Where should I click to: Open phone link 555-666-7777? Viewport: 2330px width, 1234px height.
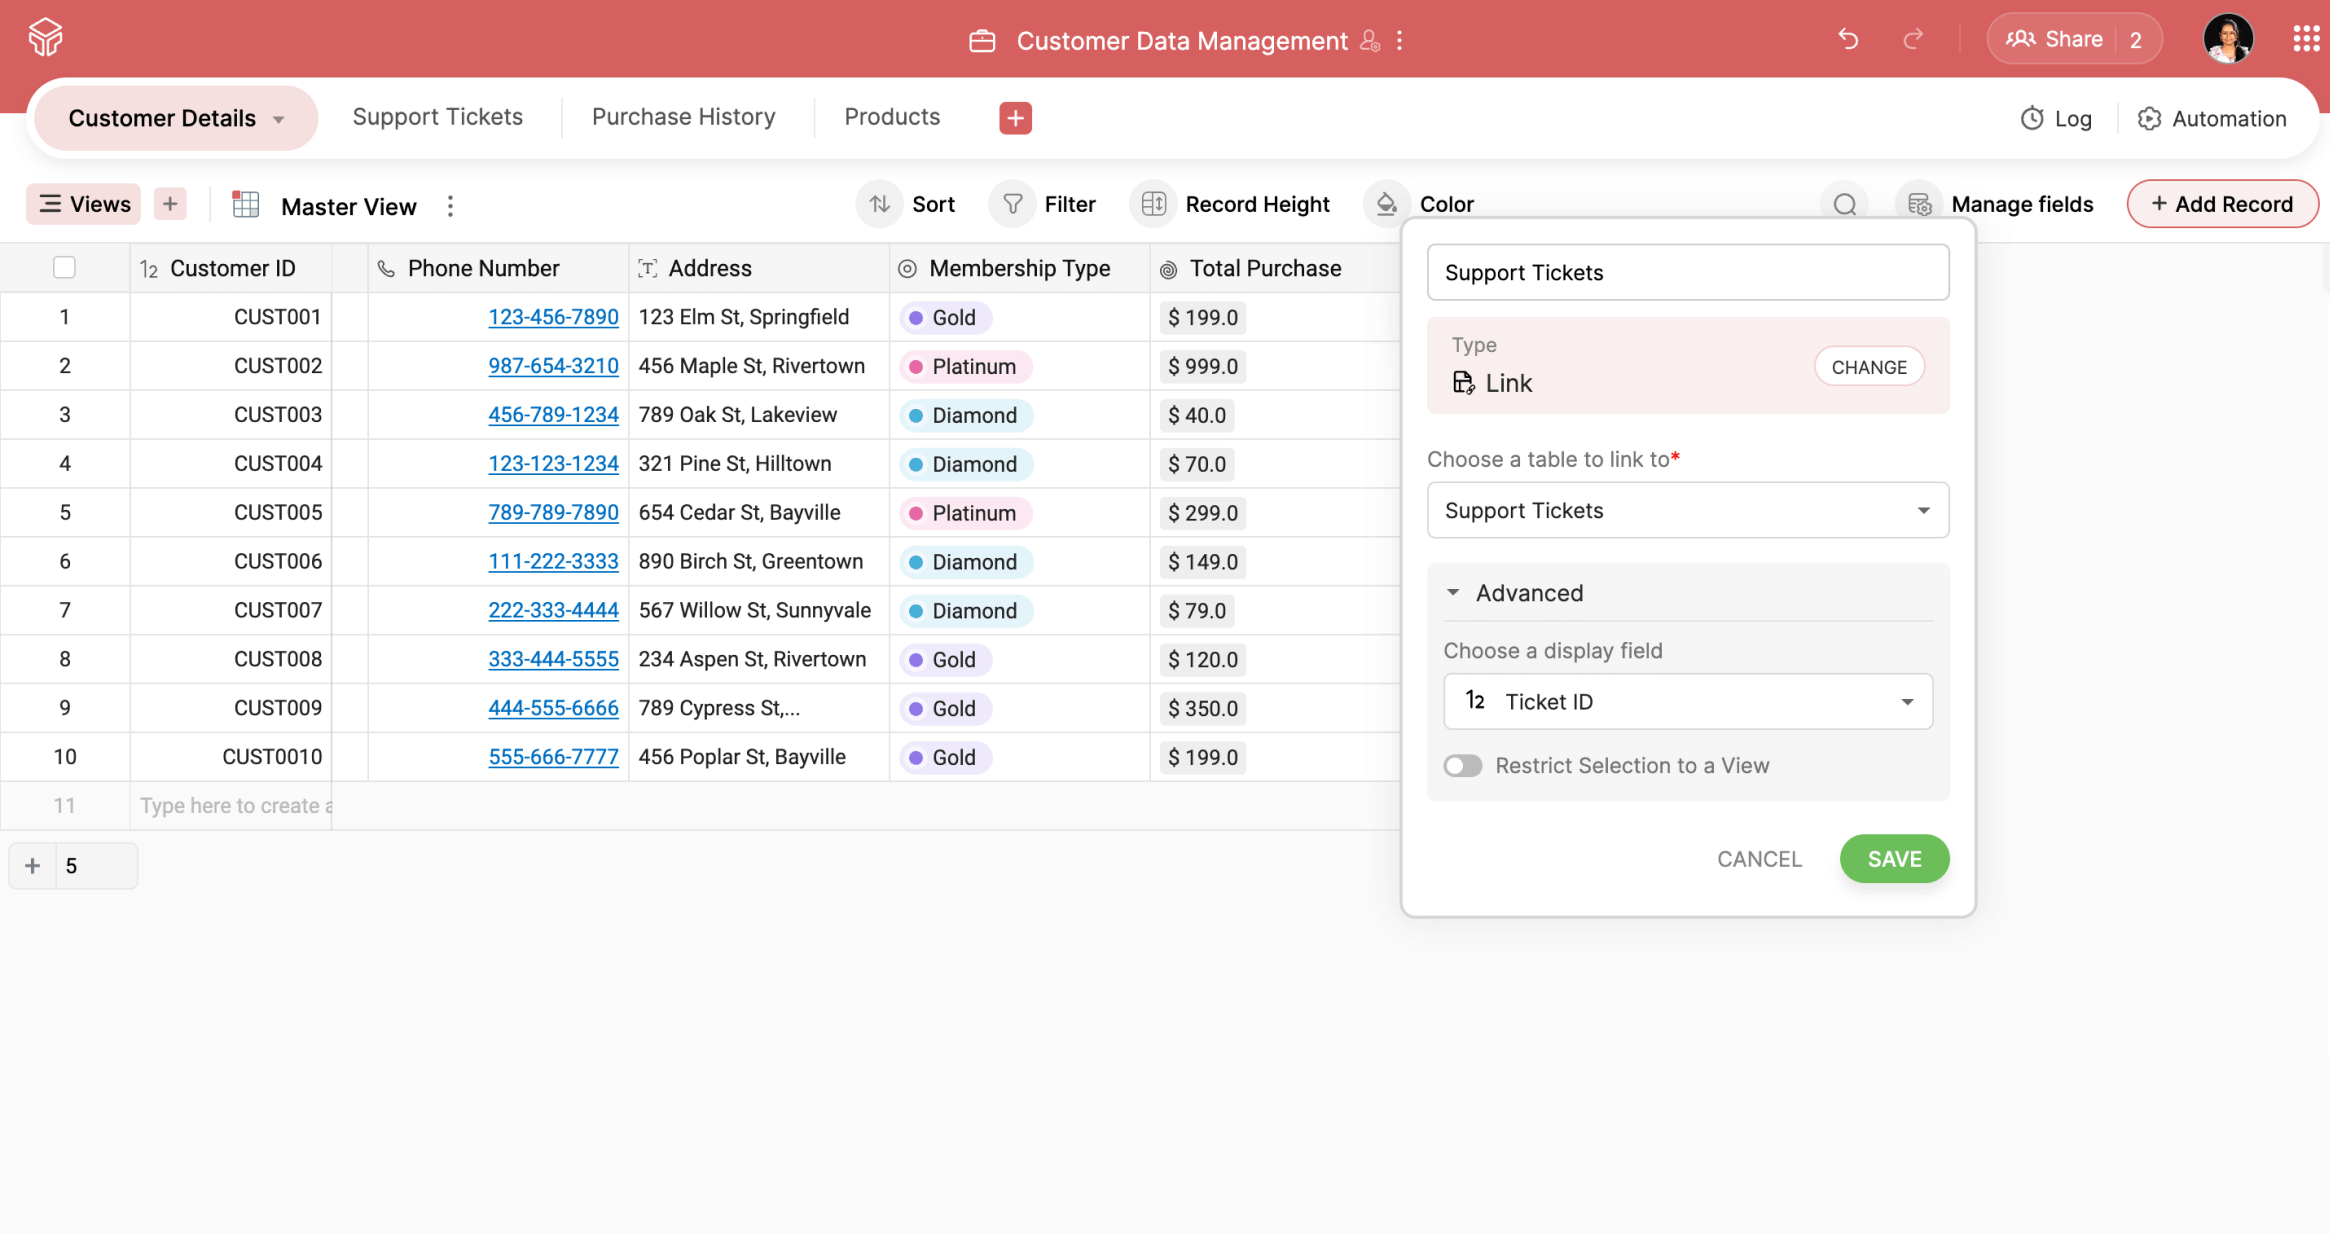(553, 757)
